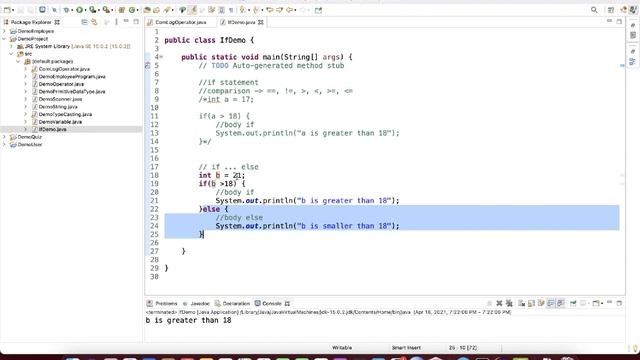Image resolution: width=640 pixels, height=360 pixels.
Task: Click tip lightbulb icon in status bar
Action: coord(636,348)
